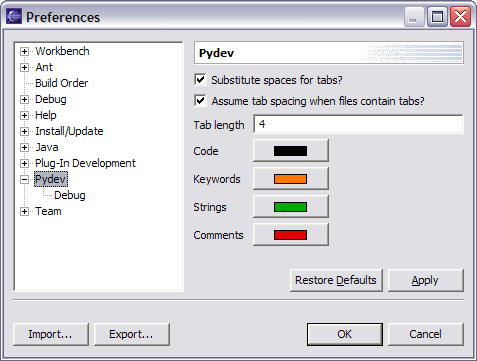Uncheck Assume tab spacing option
477x361 pixels.
click(200, 100)
